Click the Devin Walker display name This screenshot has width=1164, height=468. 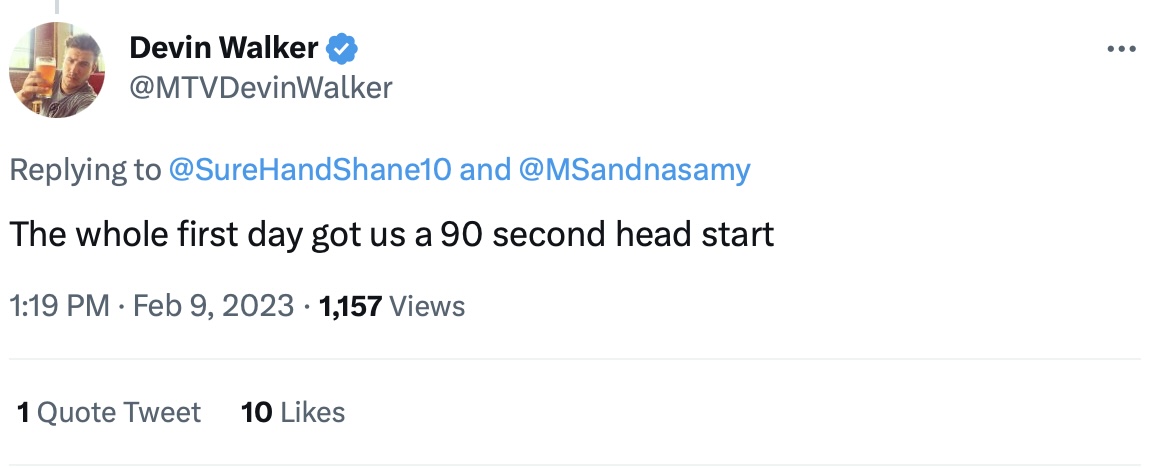(224, 47)
